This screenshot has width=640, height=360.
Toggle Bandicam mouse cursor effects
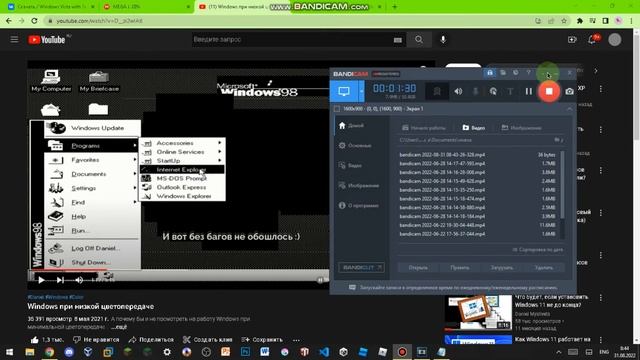pos(493,91)
